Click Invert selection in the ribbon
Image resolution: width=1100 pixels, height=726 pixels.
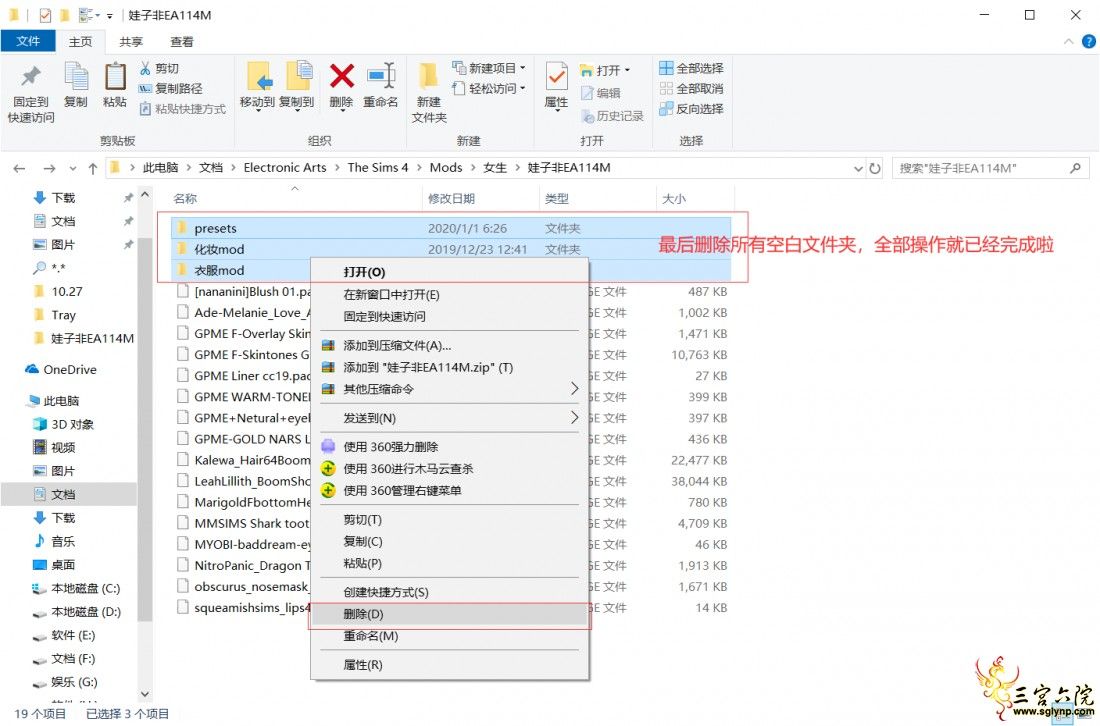tap(691, 109)
